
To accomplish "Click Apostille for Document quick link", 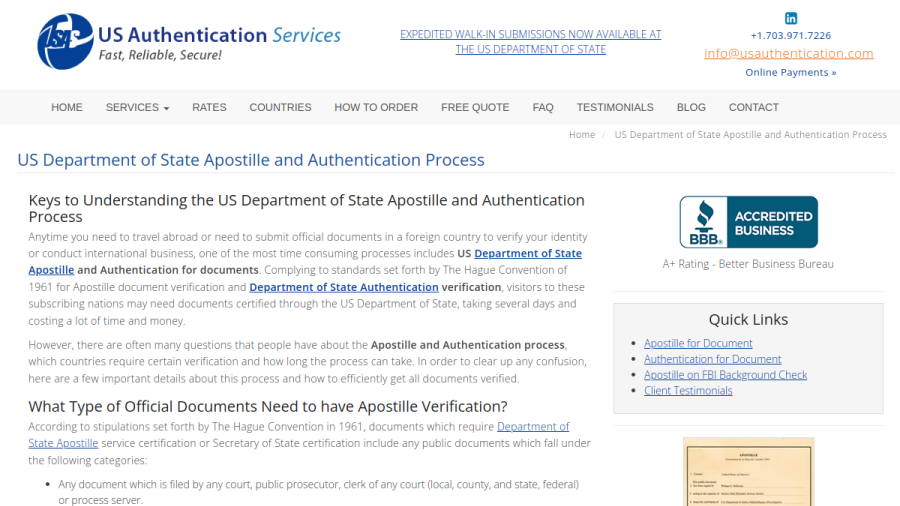I will 698,343.
